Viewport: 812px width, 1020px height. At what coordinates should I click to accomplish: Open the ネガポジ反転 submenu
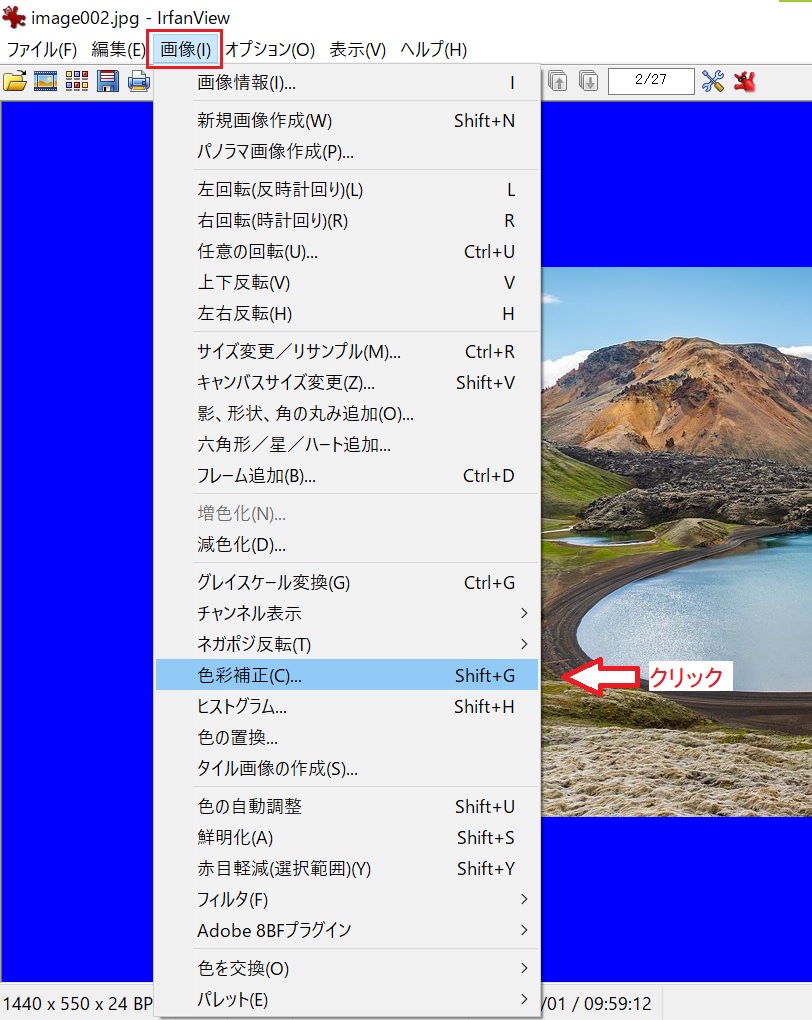click(x=300, y=644)
